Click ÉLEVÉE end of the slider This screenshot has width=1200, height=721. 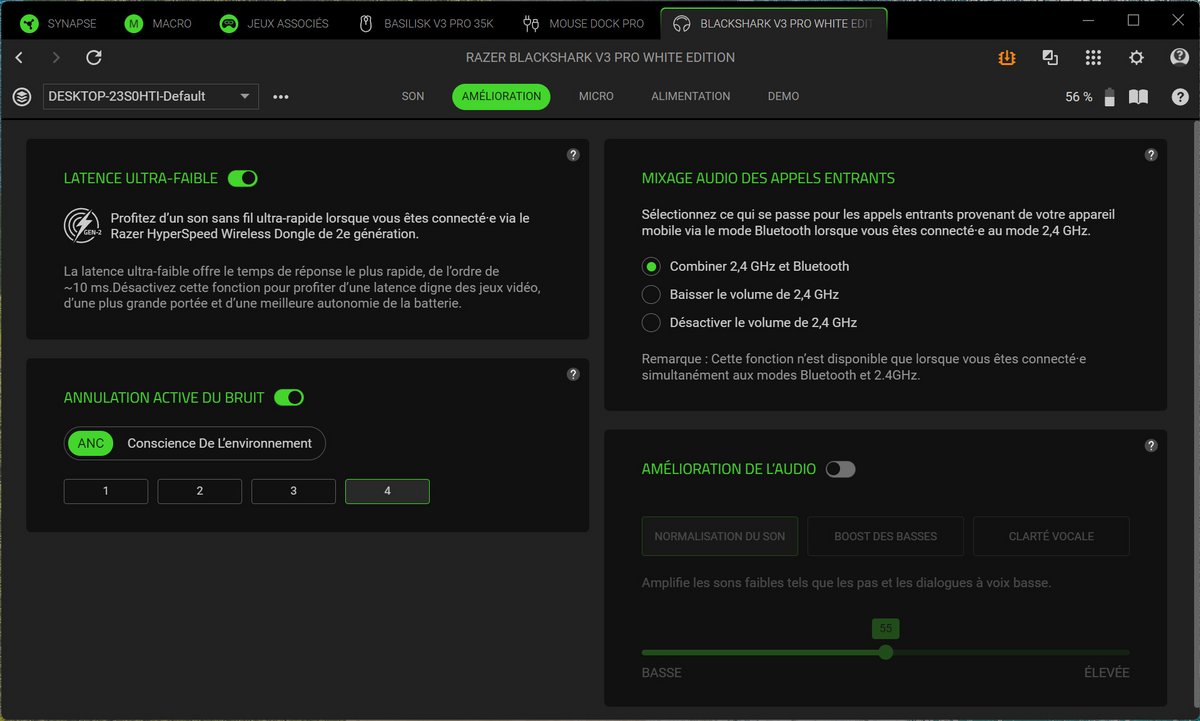click(x=1106, y=673)
